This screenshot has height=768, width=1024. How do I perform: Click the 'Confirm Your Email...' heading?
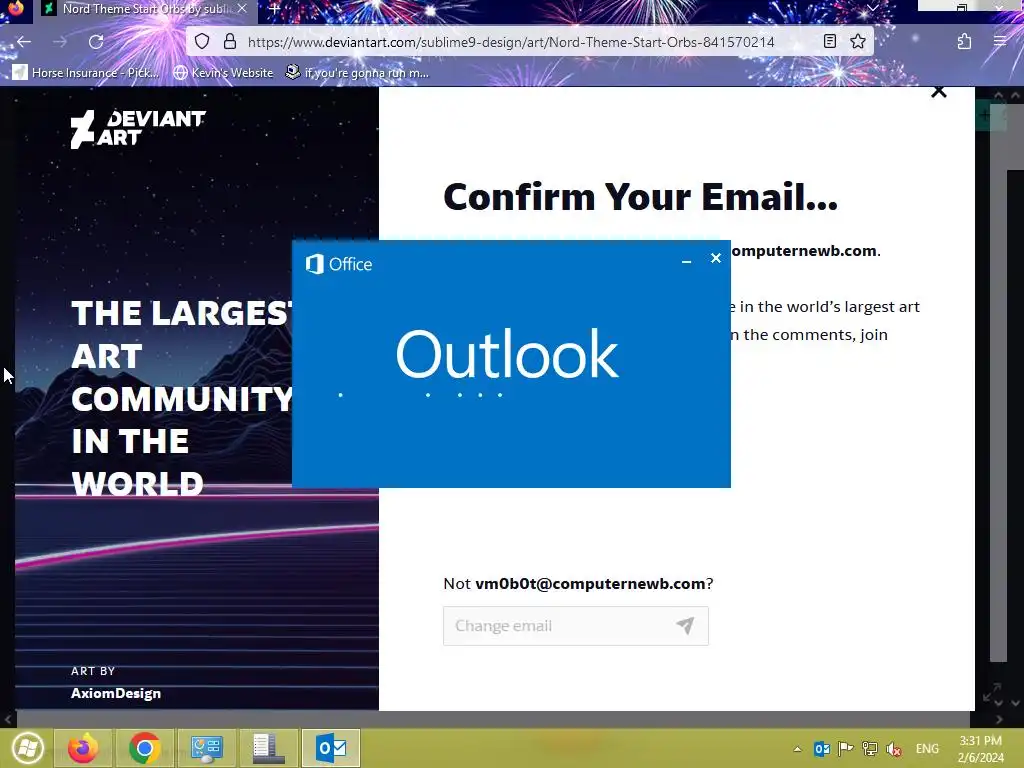click(640, 197)
